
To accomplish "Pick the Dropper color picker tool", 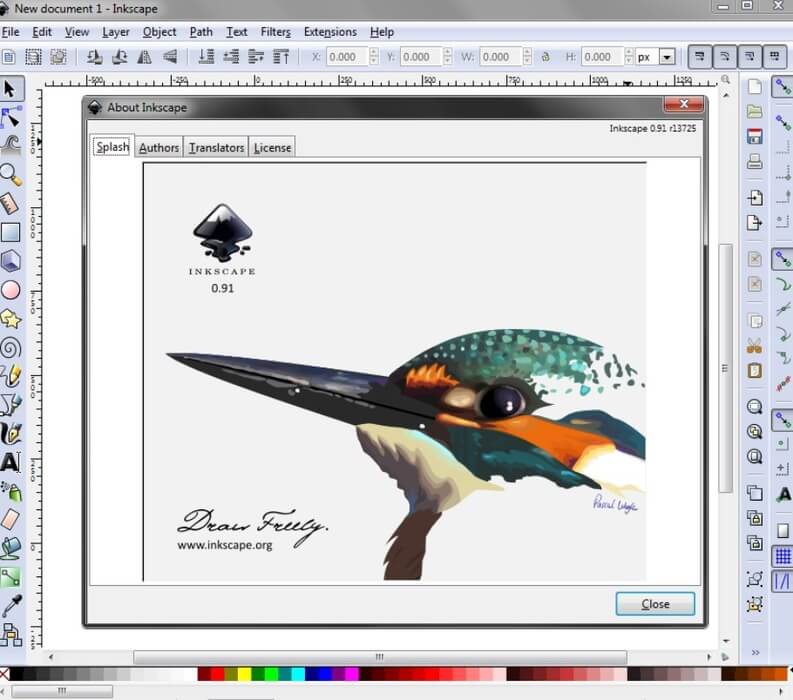I will click(x=10, y=606).
